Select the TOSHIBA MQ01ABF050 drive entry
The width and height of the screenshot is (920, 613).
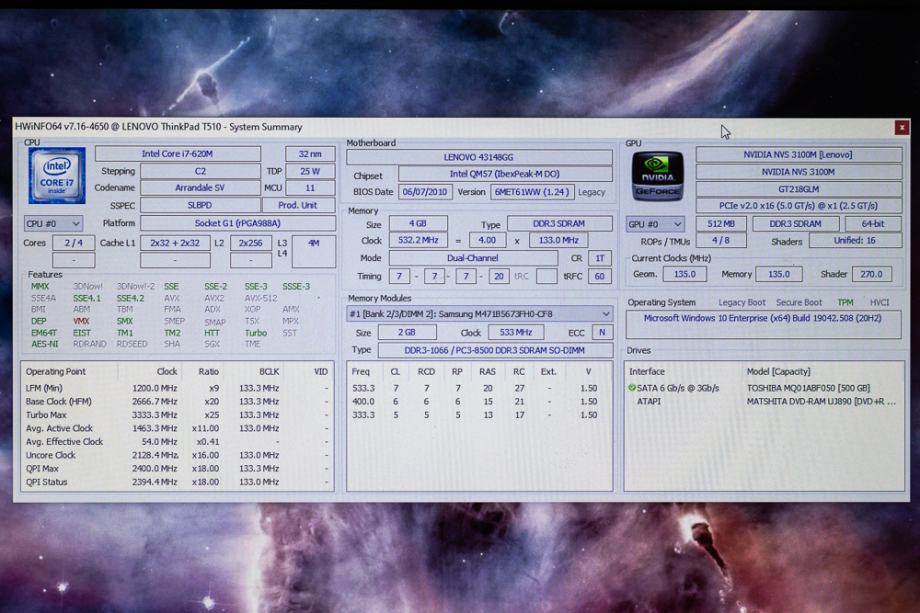808,388
